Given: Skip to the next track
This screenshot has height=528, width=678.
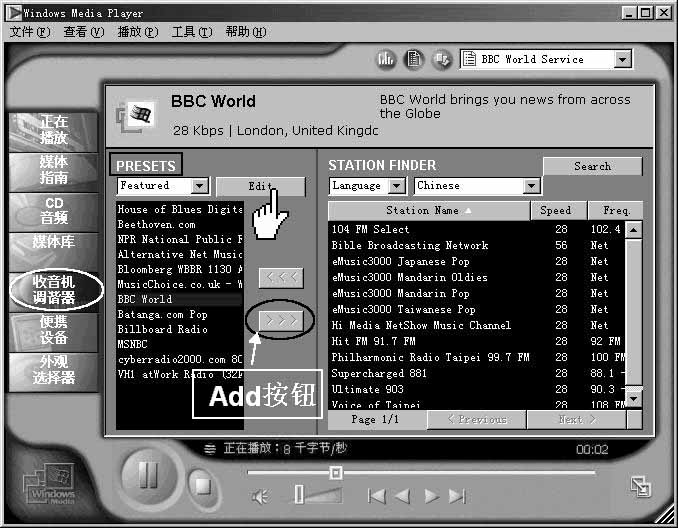Looking at the screenshot, I should point(457,496).
